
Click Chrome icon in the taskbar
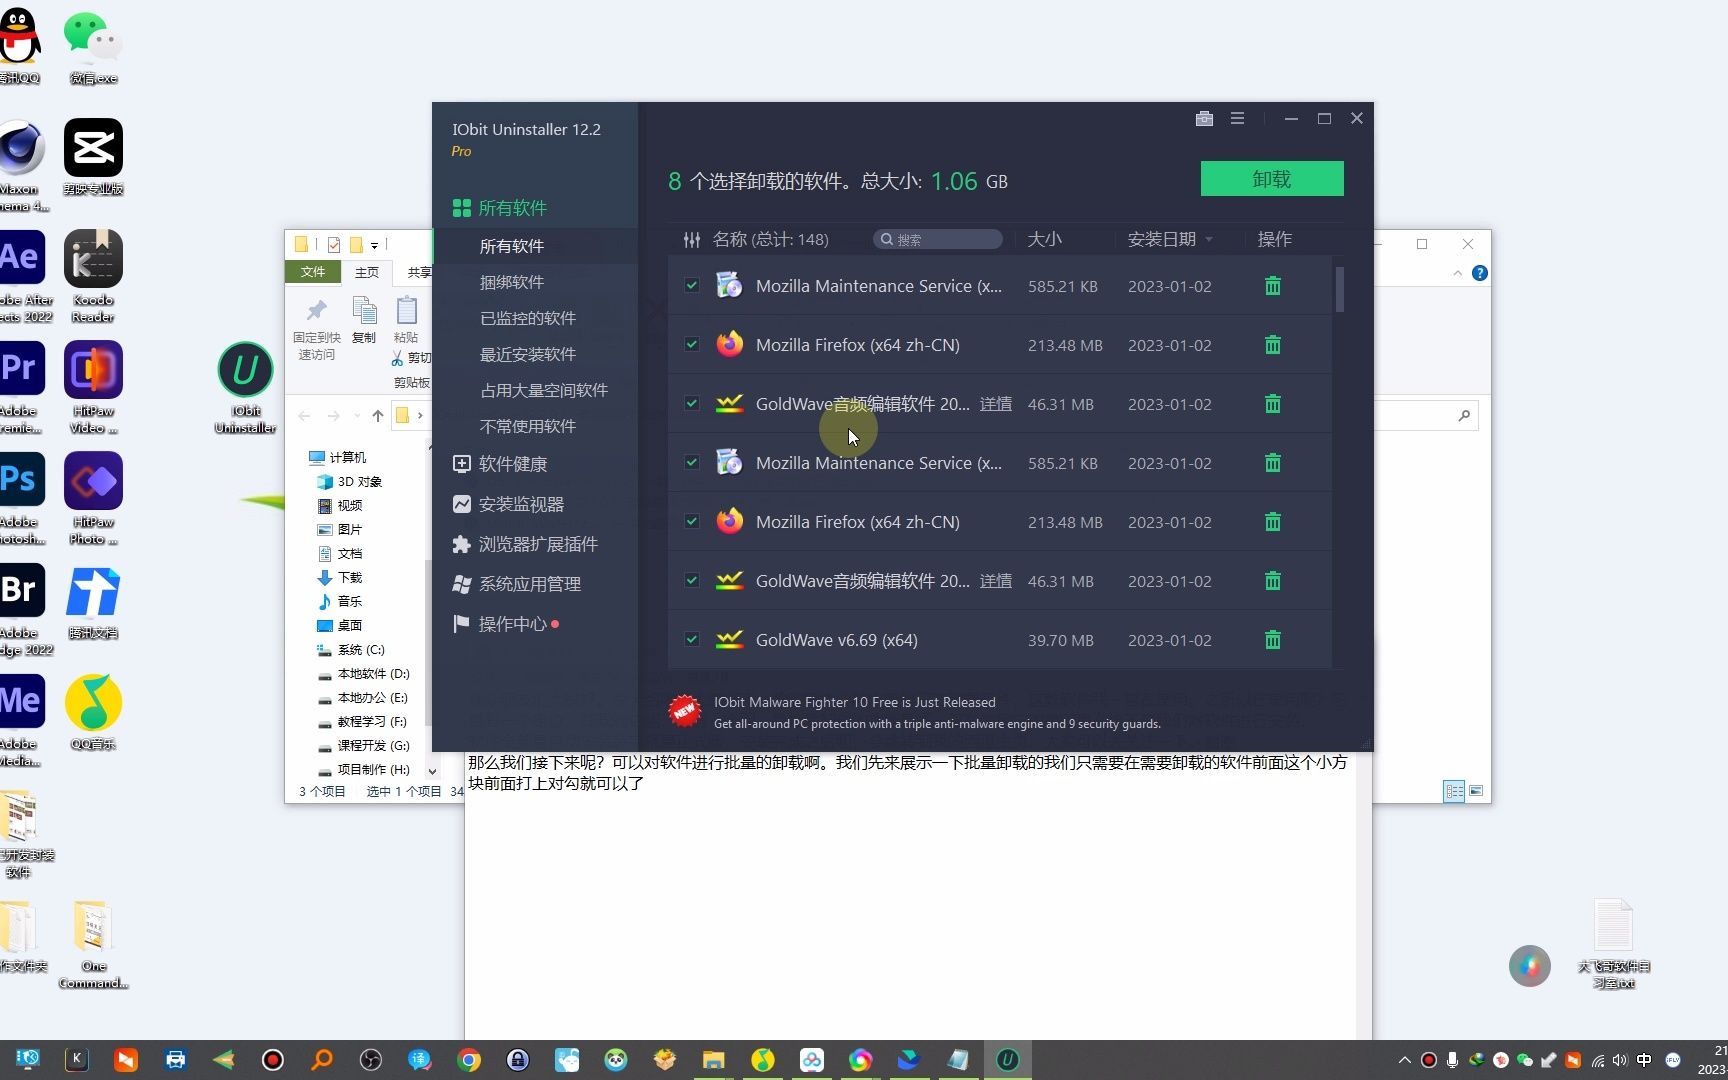pos(468,1060)
